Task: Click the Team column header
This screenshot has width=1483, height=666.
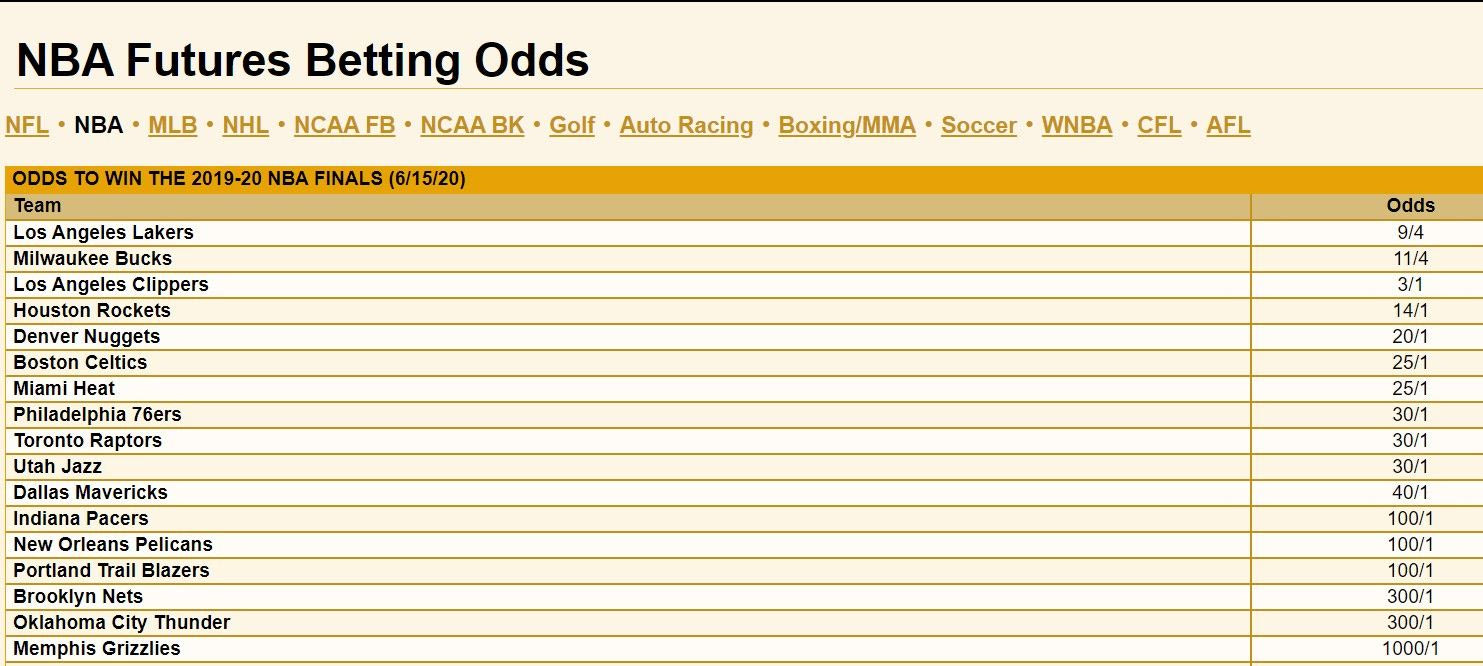Action: pos(38,206)
